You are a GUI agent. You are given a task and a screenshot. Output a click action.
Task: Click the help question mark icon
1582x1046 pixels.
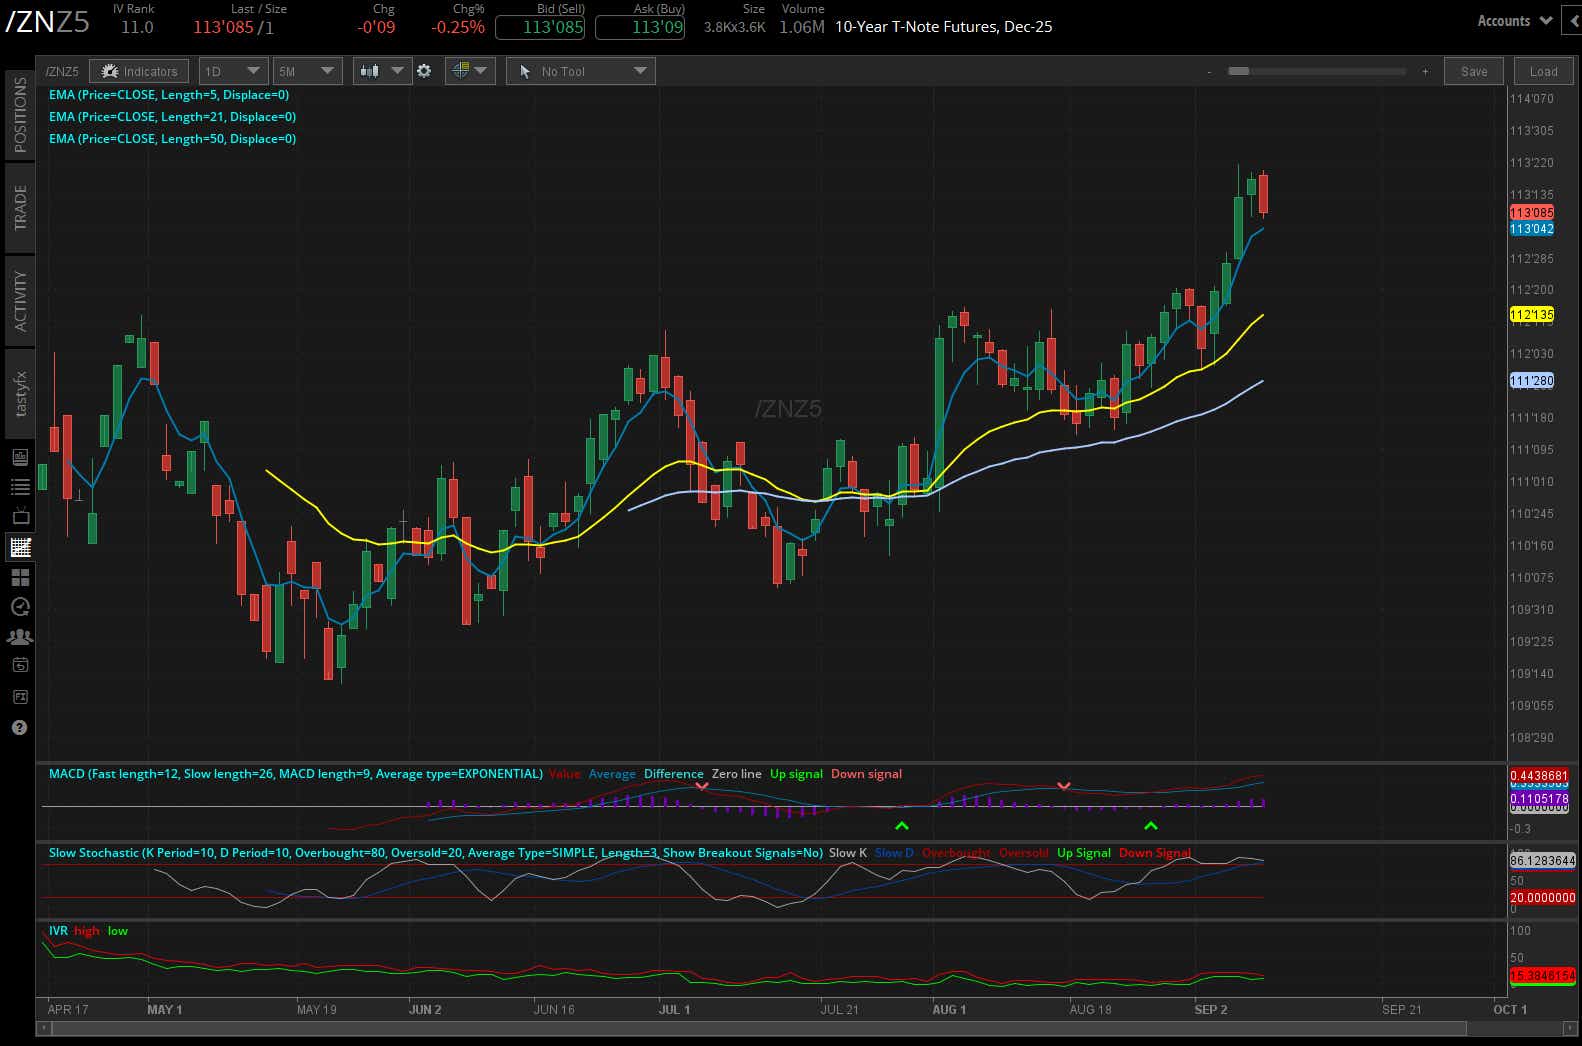point(20,727)
